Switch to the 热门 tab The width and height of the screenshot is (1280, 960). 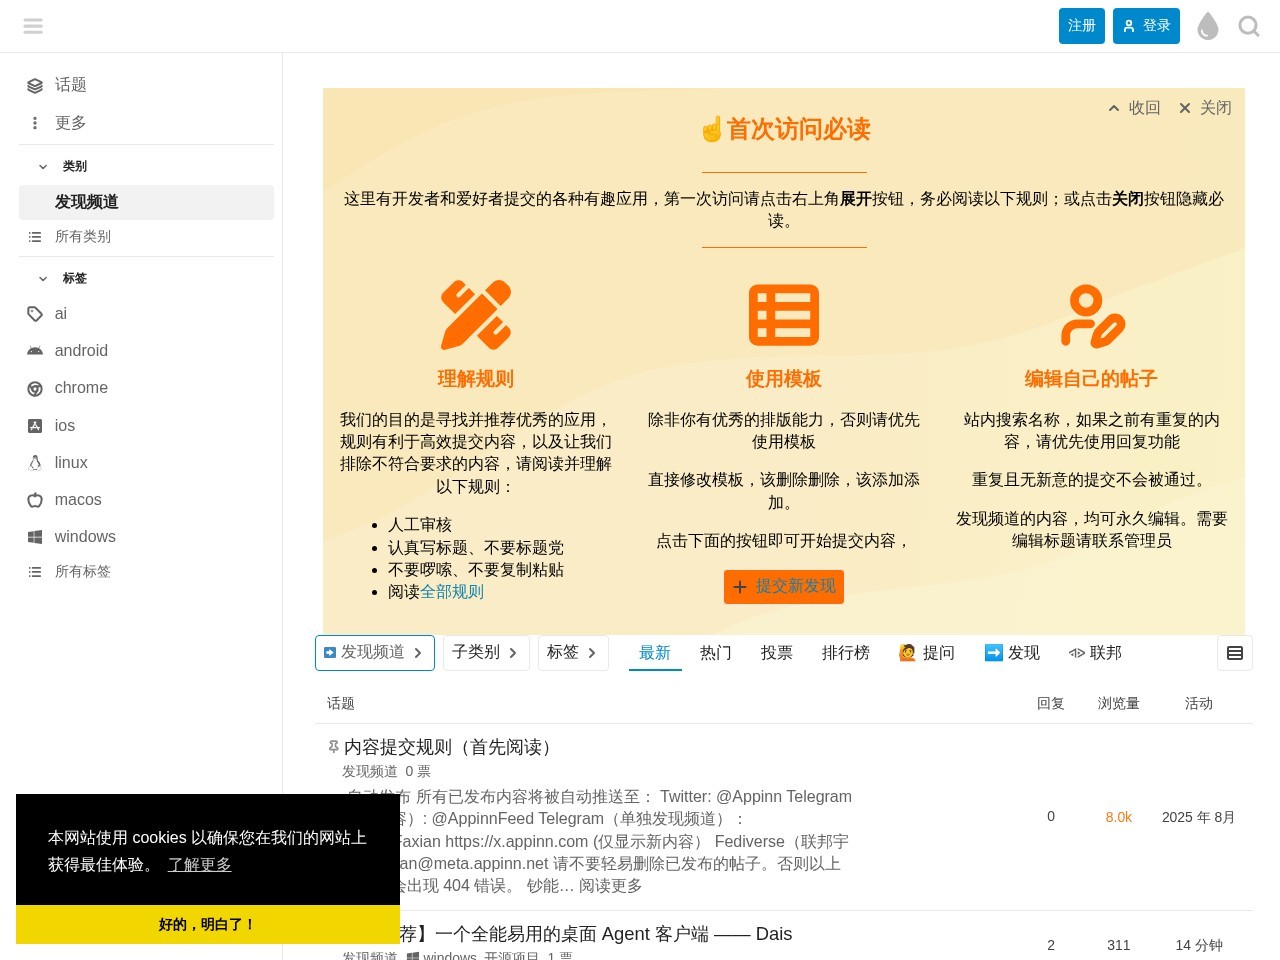point(715,653)
